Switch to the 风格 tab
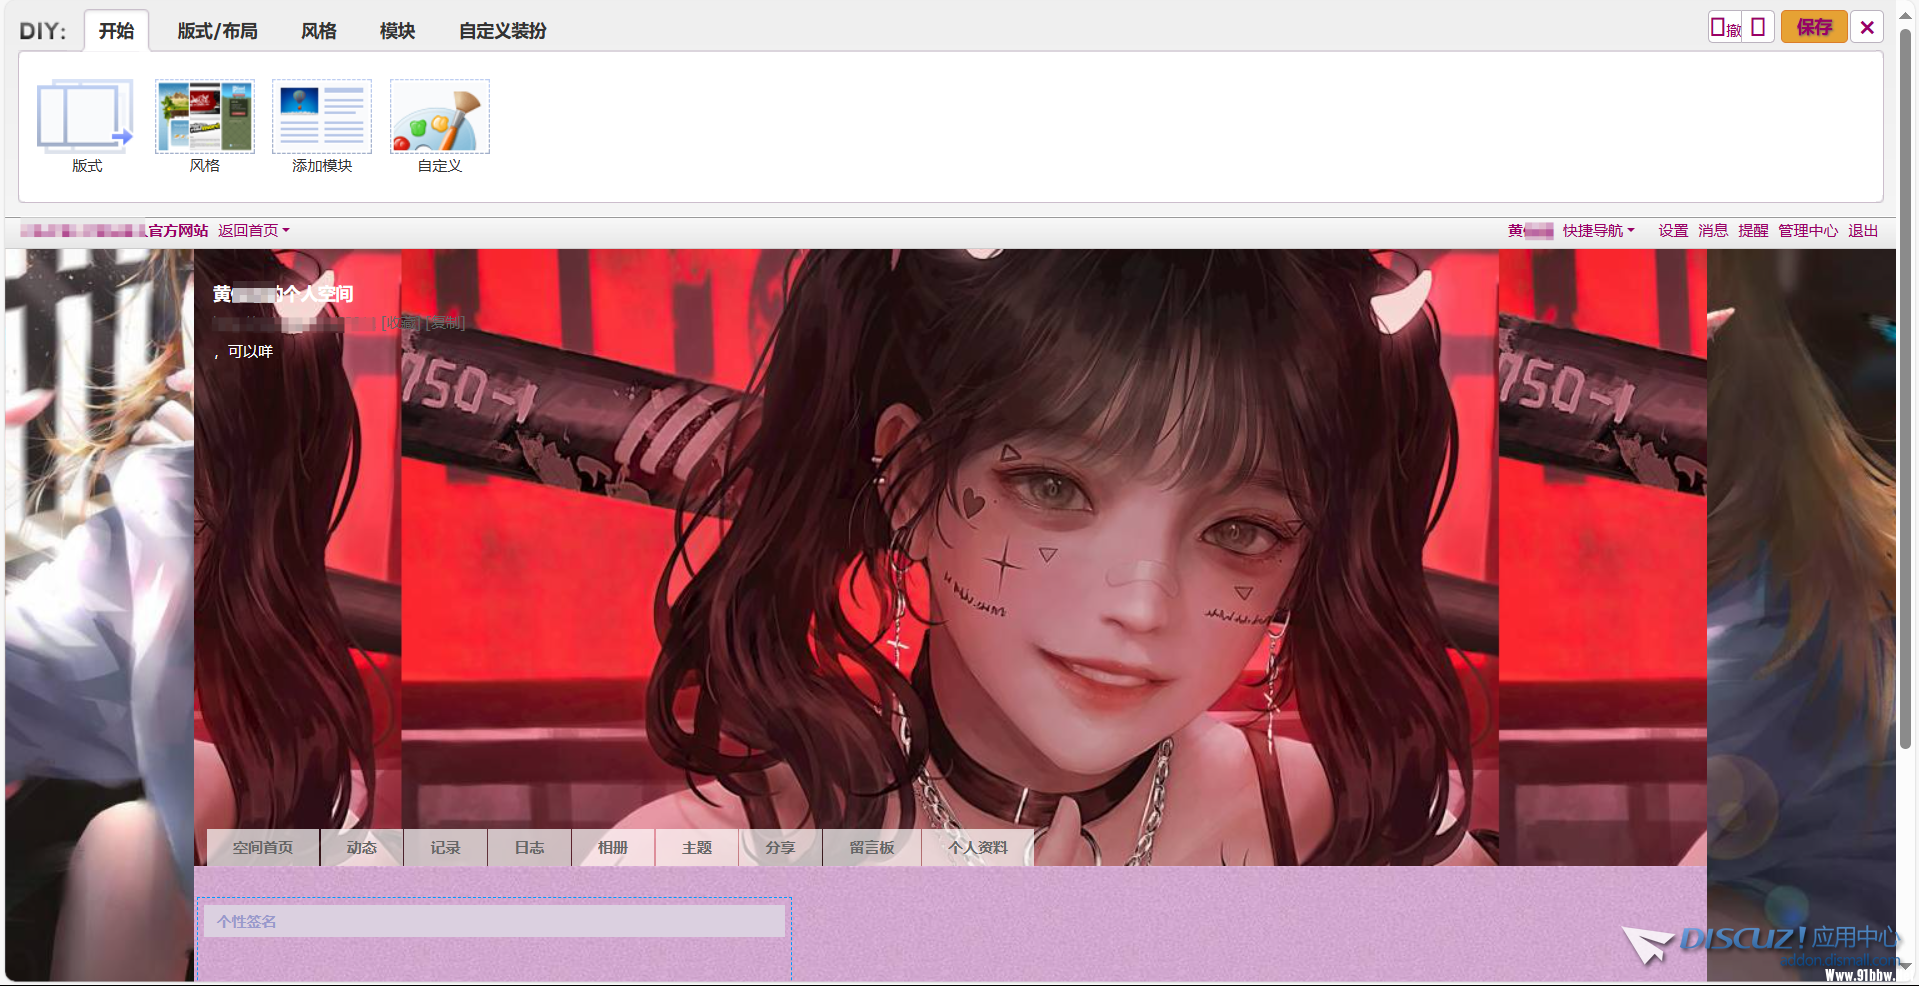 318,31
